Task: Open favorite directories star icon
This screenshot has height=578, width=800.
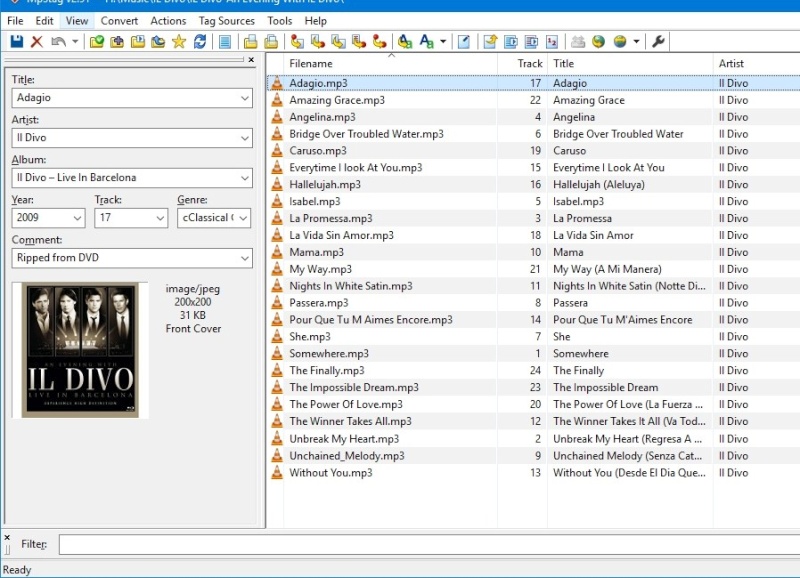Action: click(x=179, y=41)
